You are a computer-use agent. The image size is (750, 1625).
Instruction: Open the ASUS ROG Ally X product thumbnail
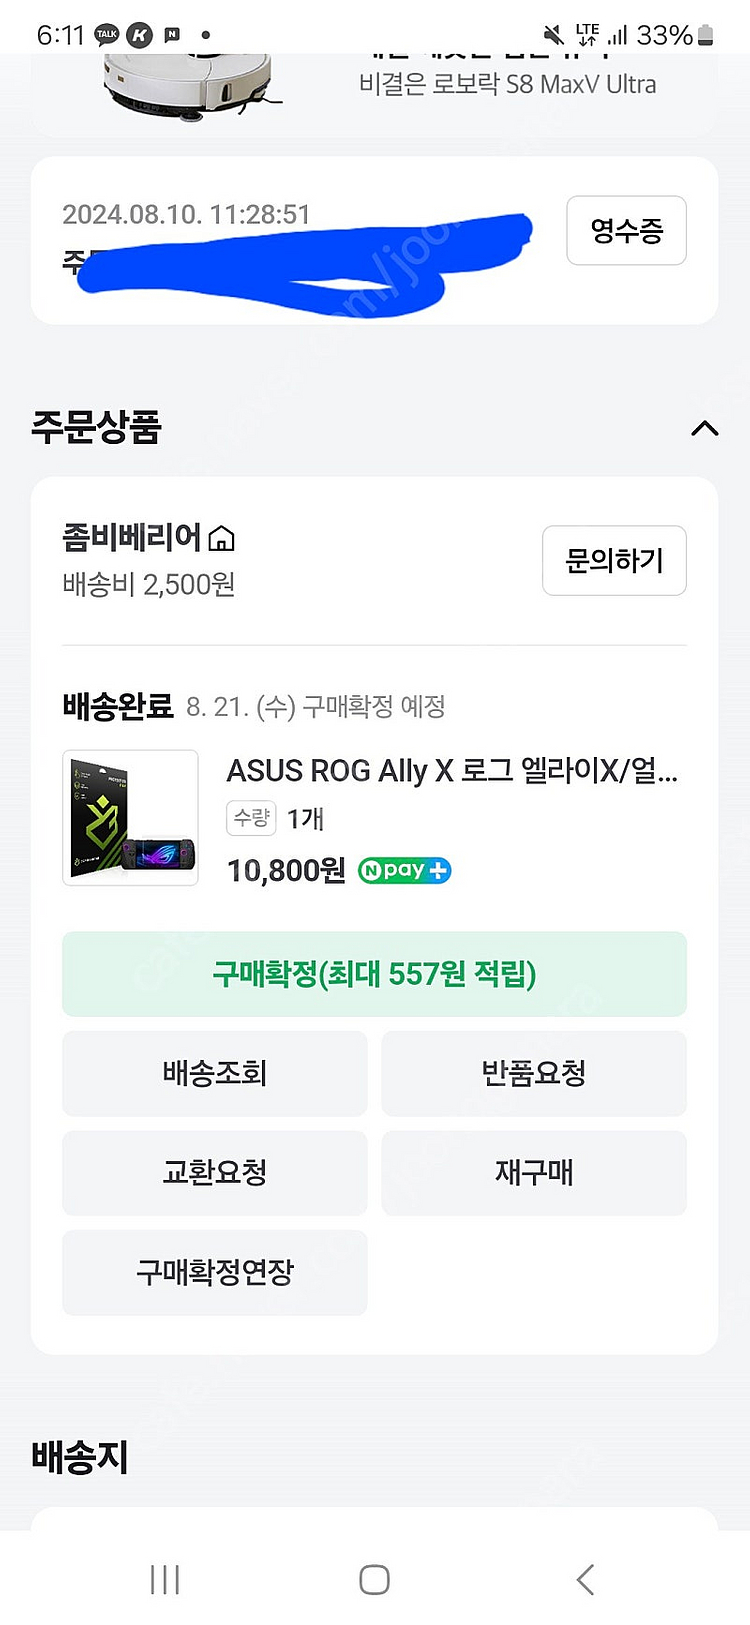pos(130,818)
